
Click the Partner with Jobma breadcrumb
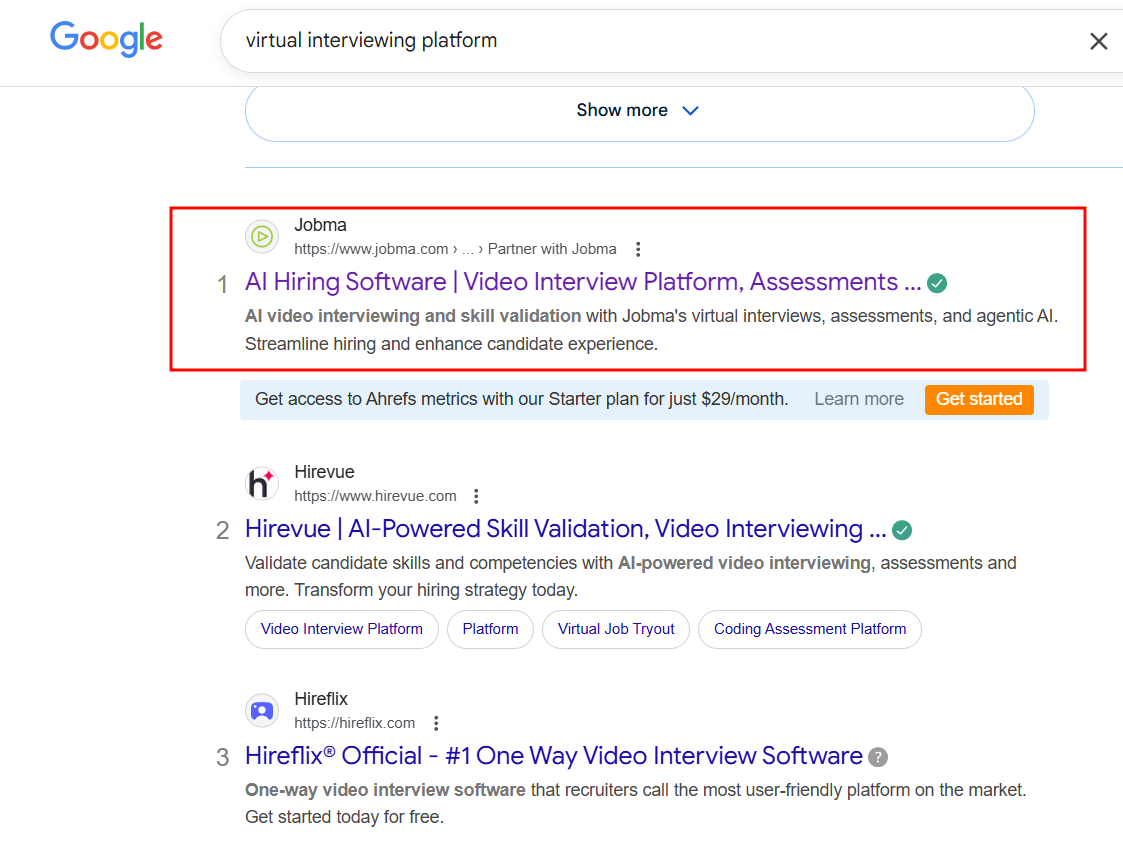click(x=552, y=249)
